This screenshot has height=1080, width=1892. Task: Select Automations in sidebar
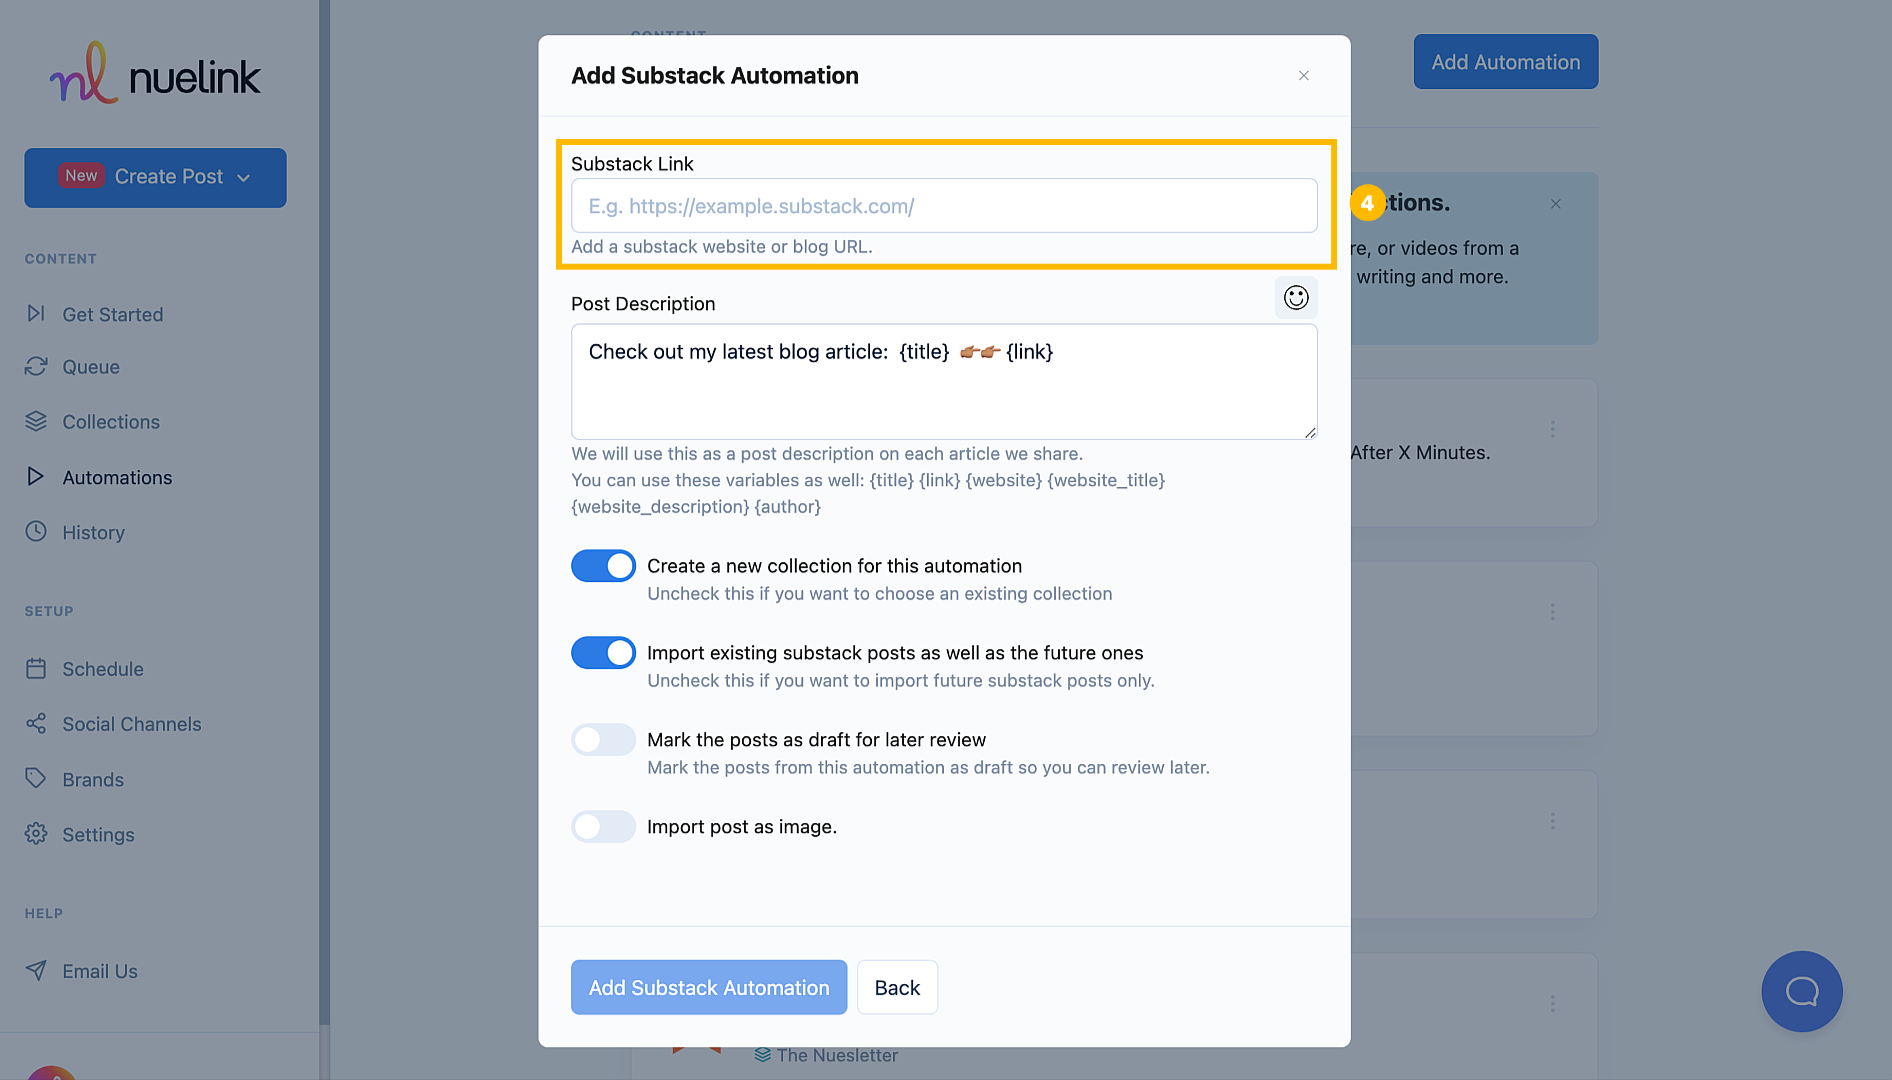tap(117, 478)
